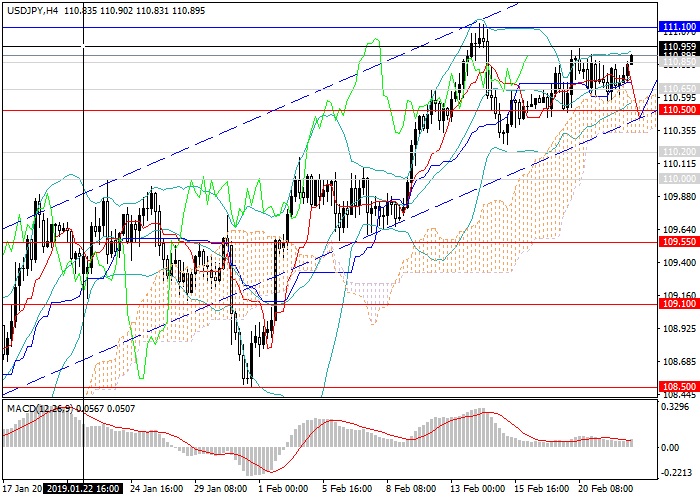Image resolution: width=700 pixels, height=500 pixels.
Task: Select the 110.500 red price level label
Action: [x=679, y=109]
